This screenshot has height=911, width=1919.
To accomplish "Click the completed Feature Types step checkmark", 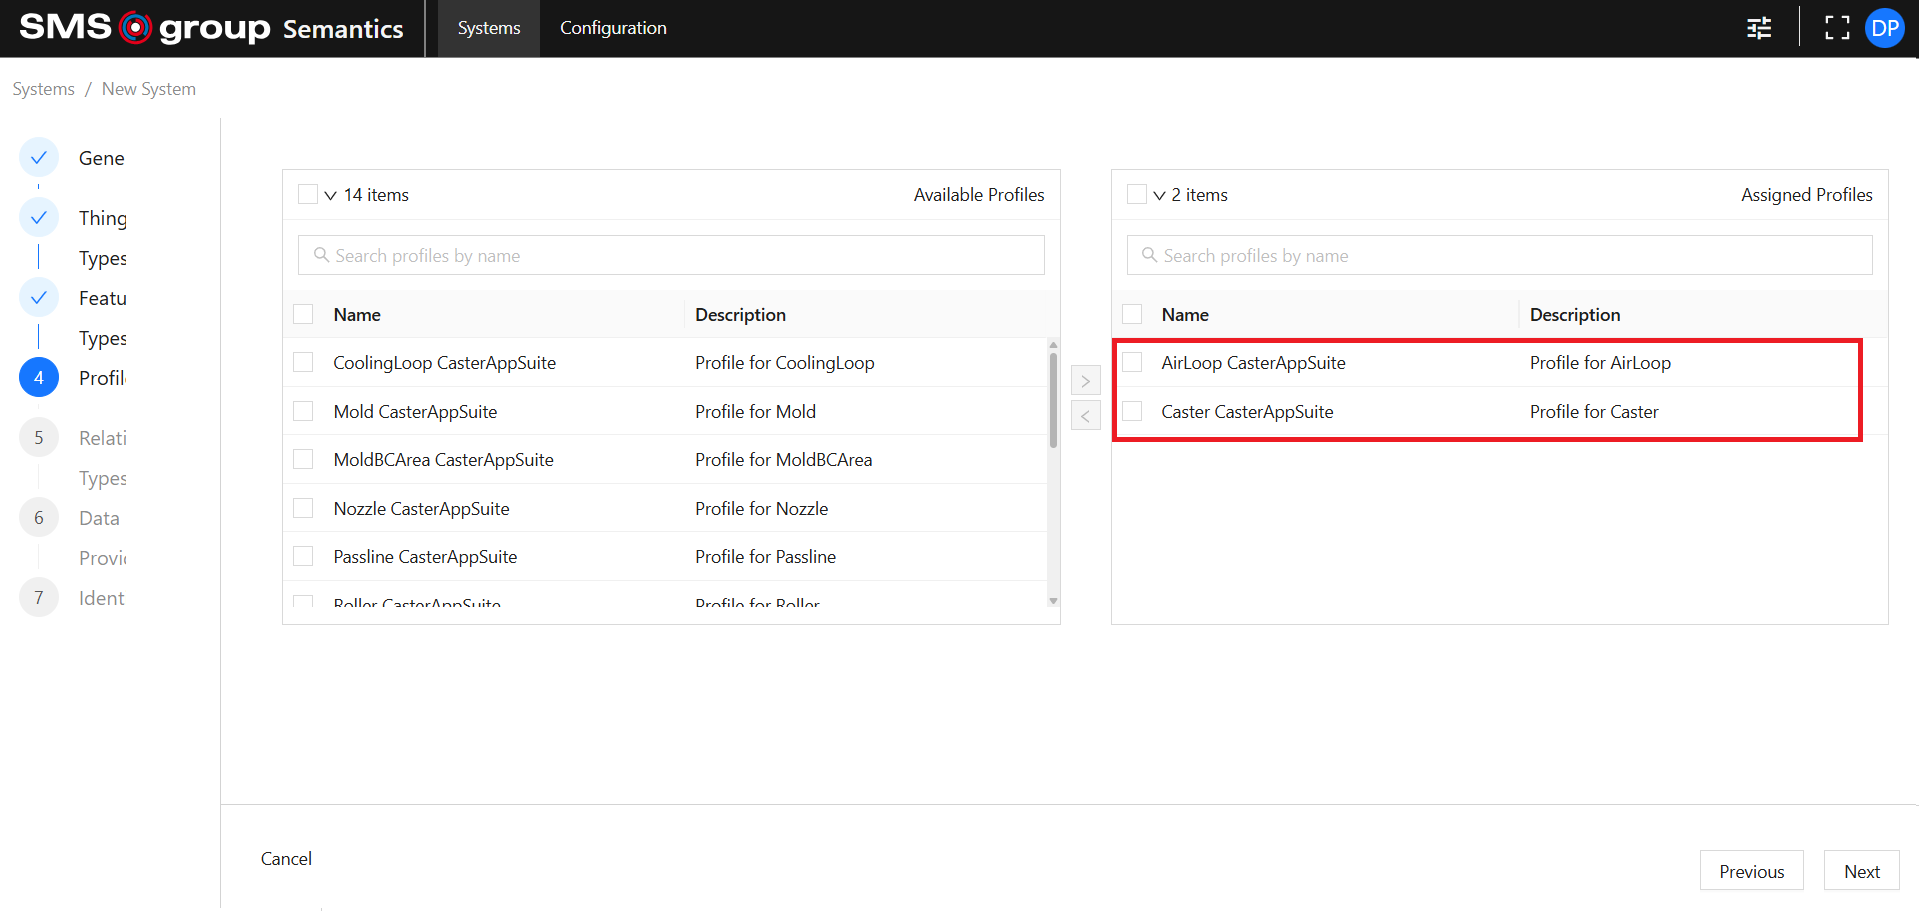I will (x=39, y=298).
